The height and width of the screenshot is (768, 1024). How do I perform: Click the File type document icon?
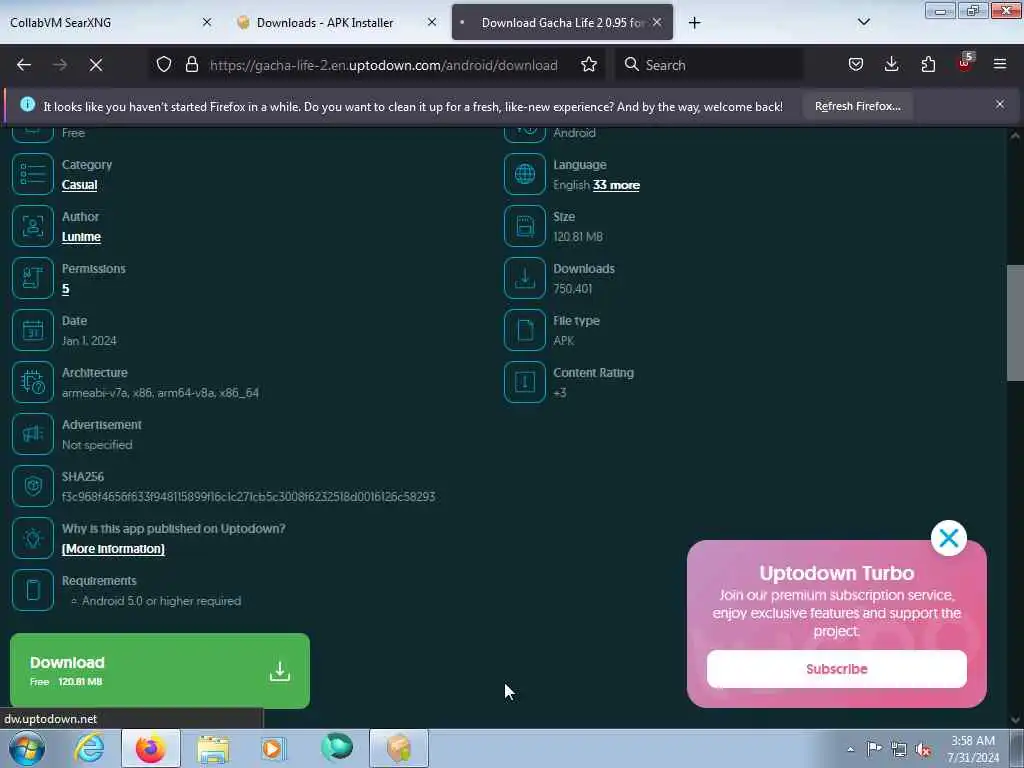pos(524,330)
